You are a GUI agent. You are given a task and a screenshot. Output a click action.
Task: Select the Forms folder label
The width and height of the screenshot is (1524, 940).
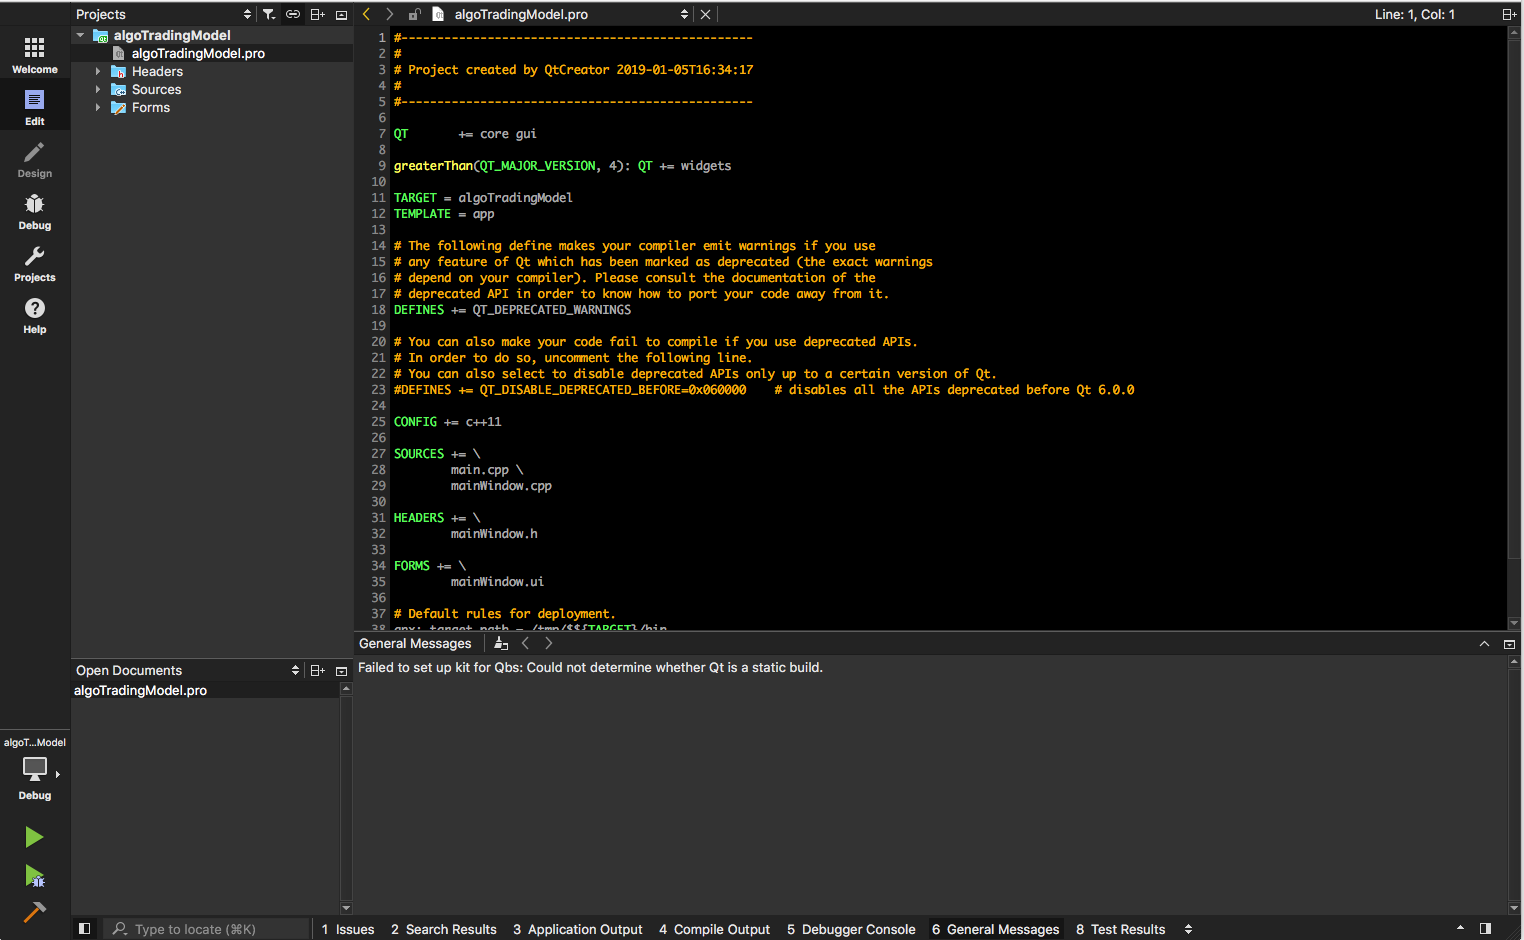pyautogui.click(x=151, y=107)
